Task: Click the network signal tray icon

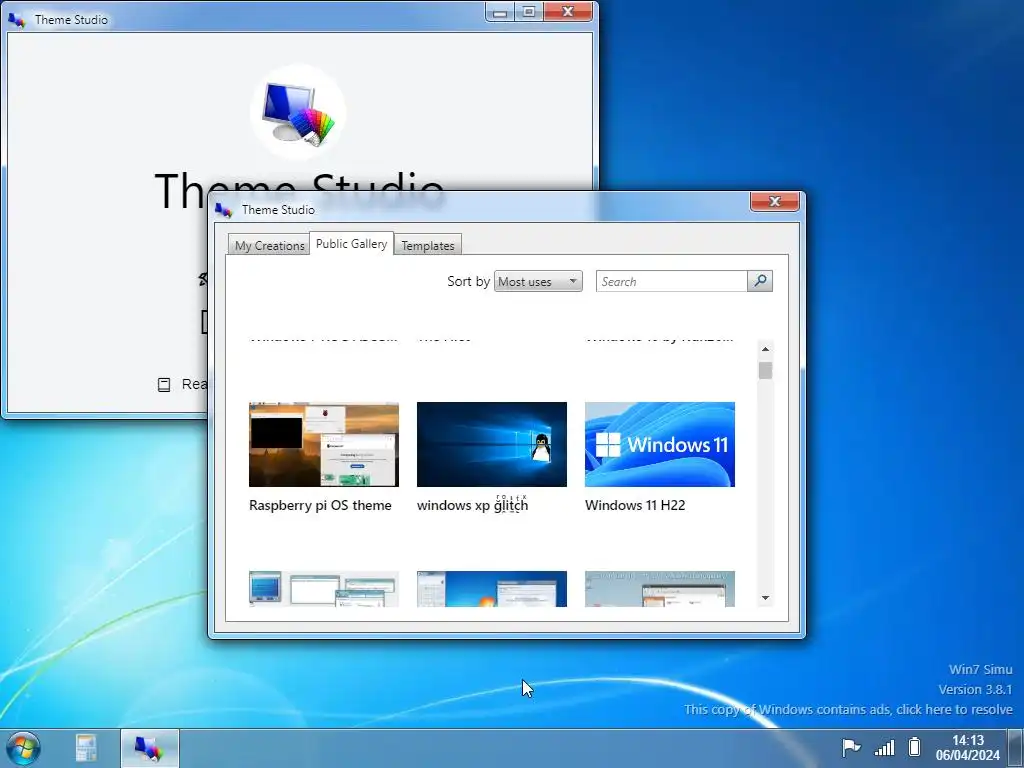Action: (884, 747)
